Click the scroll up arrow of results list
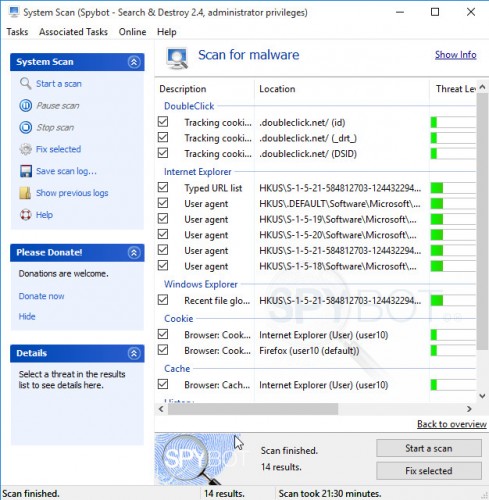 [x=482, y=87]
